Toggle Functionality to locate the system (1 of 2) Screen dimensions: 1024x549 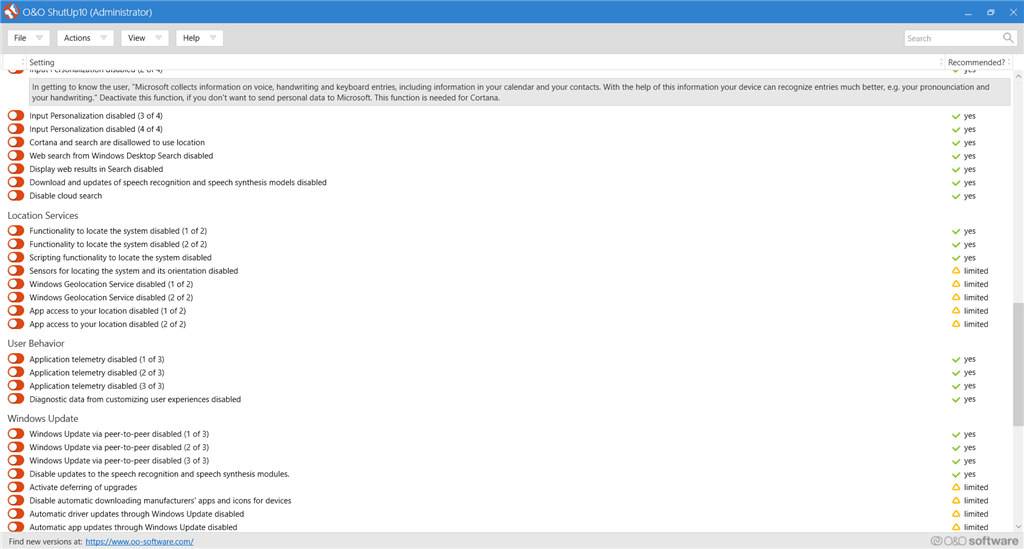pos(16,230)
